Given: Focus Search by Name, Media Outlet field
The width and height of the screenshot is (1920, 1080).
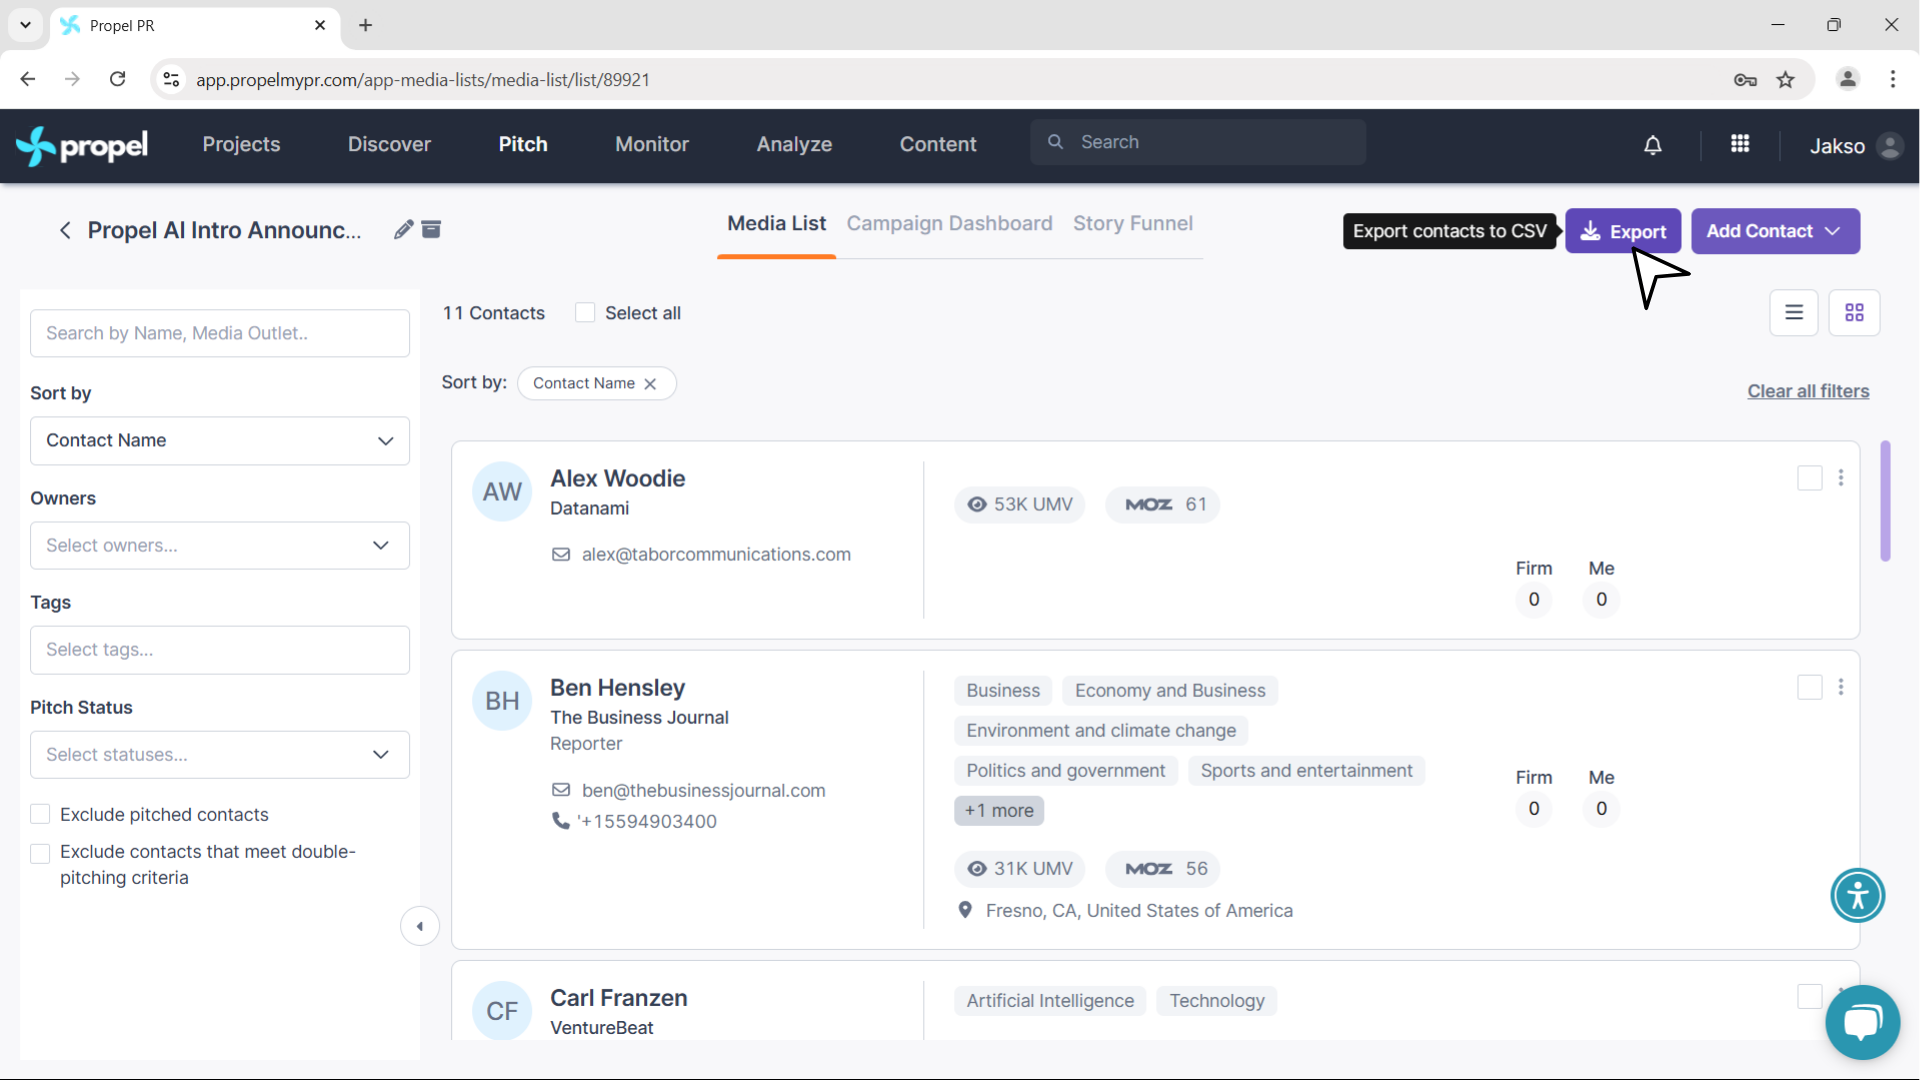Looking at the screenshot, I should (x=220, y=333).
